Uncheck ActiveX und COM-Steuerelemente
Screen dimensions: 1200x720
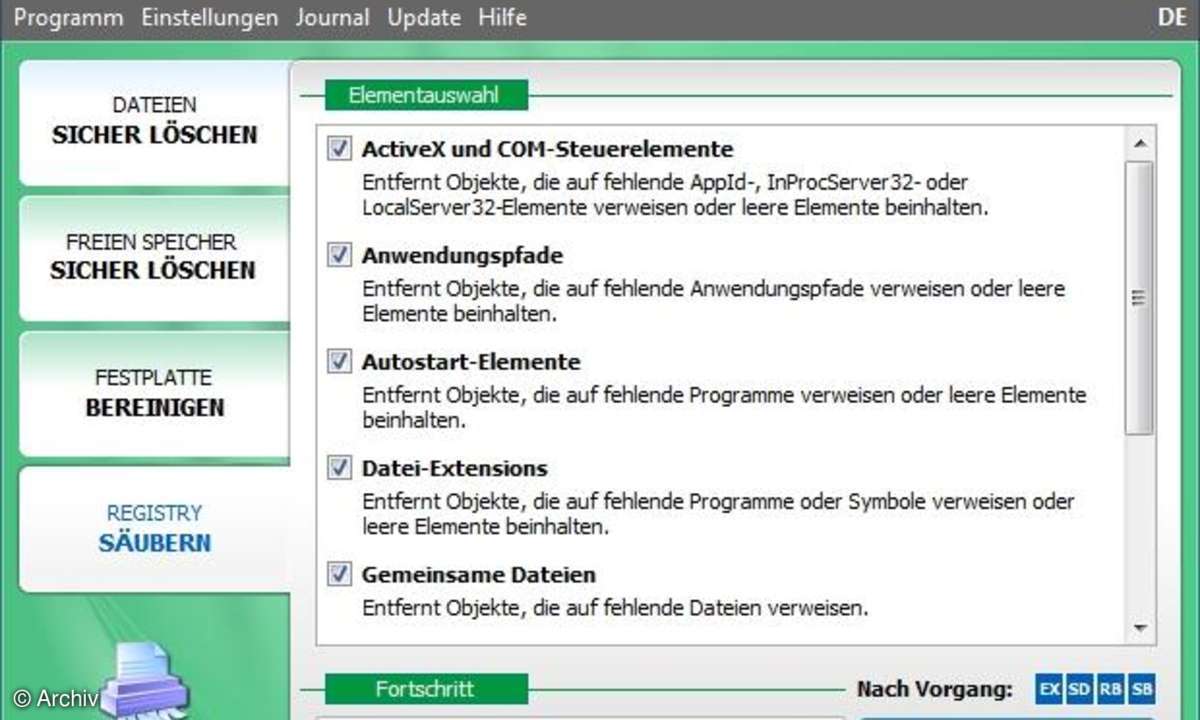(x=340, y=149)
